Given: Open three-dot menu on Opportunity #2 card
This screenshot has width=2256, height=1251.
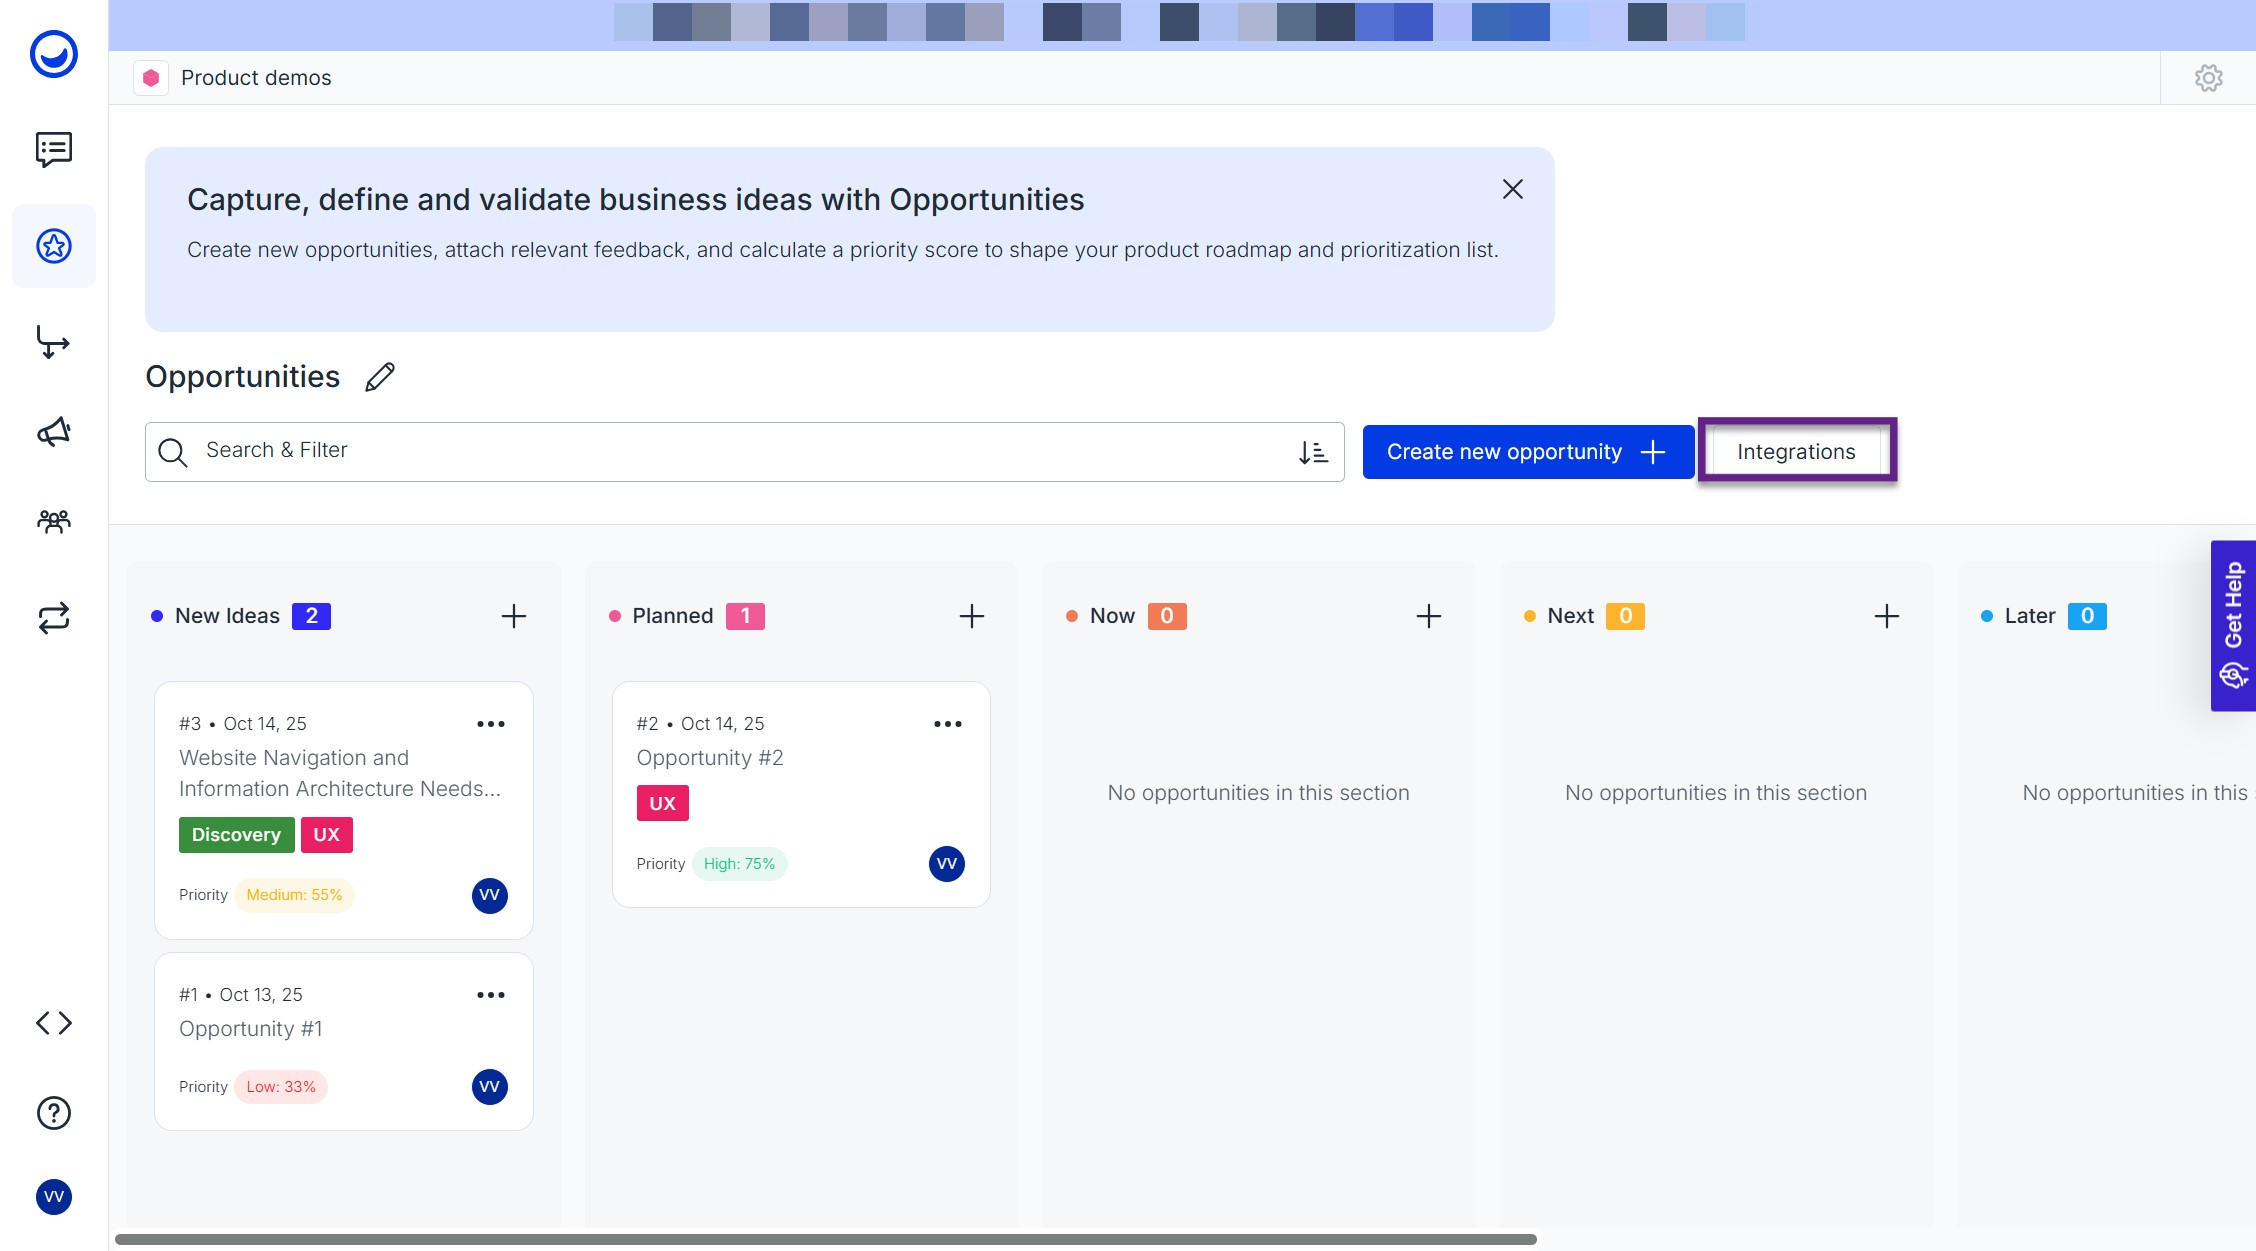Looking at the screenshot, I should 947,724.
